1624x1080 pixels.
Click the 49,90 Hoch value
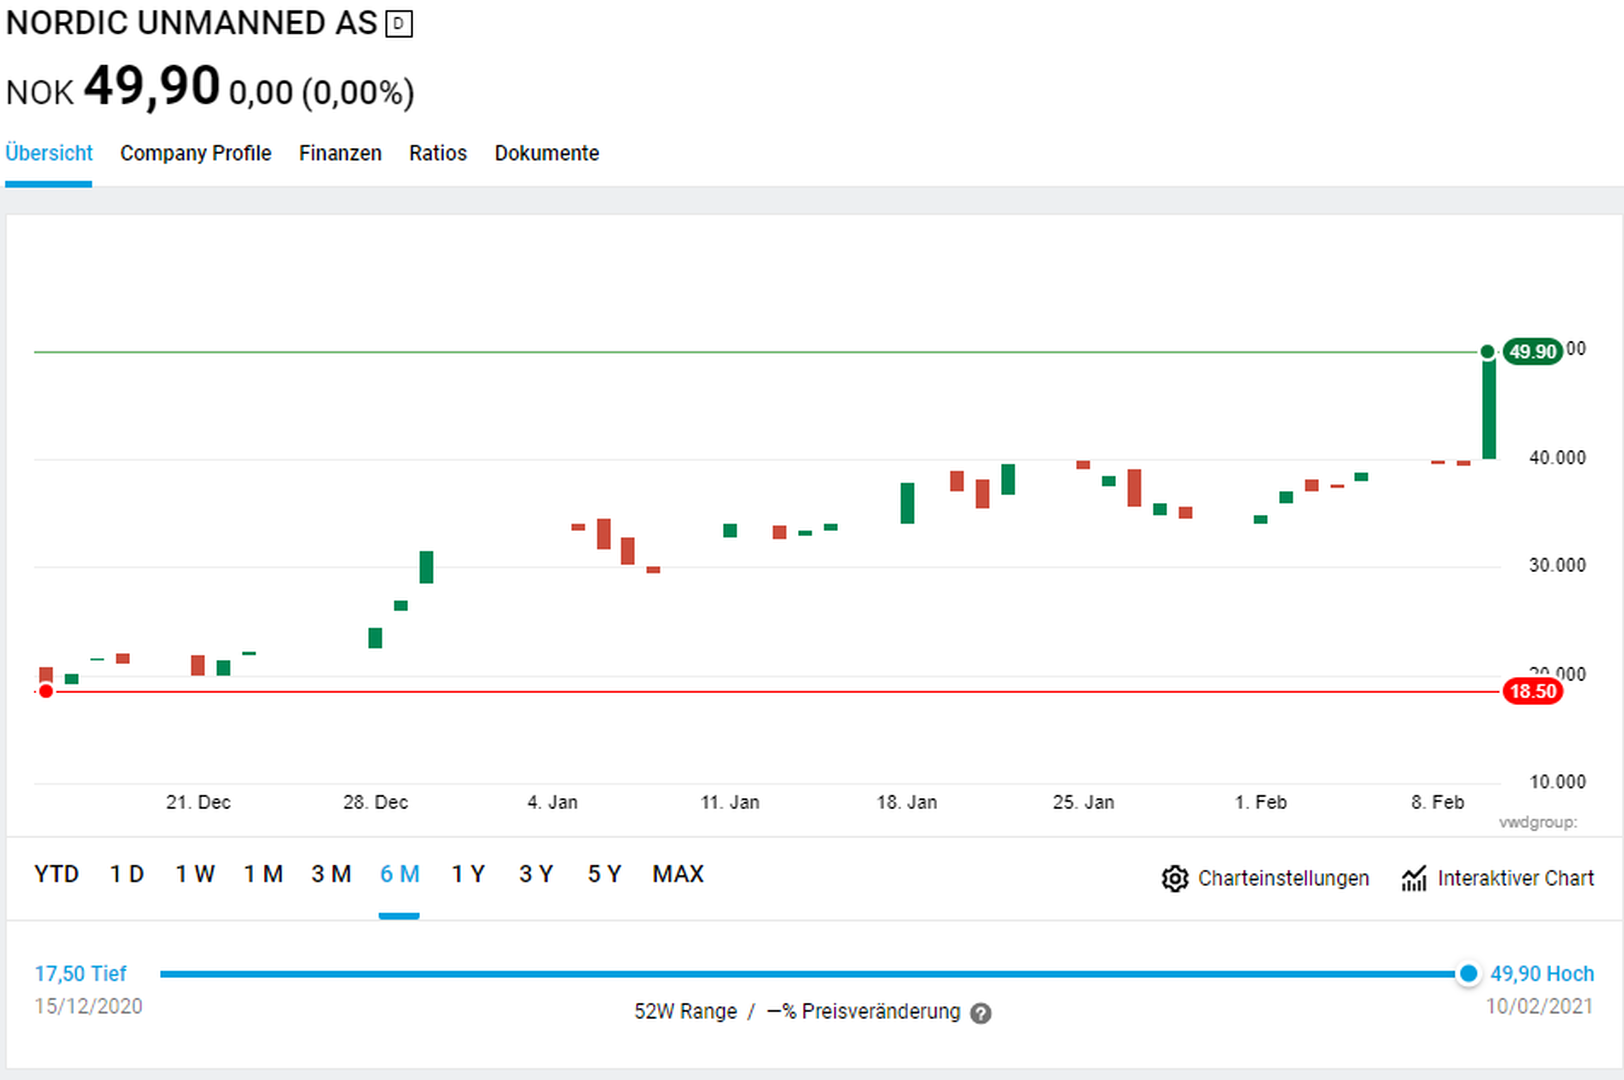pos(1542,974)
